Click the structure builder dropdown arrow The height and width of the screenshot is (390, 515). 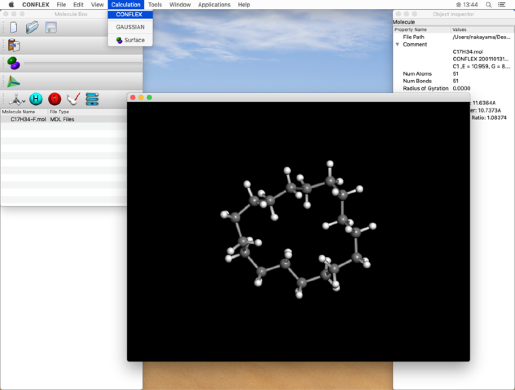pyautogui.click(x=24, y=101)
